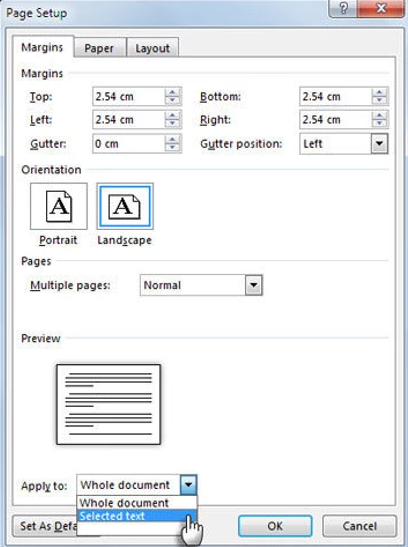The height and width of the screenshot is (547, 408).
Task: Collapse the Apply to dropdown arrow
Action: click(x=189, y=484)
